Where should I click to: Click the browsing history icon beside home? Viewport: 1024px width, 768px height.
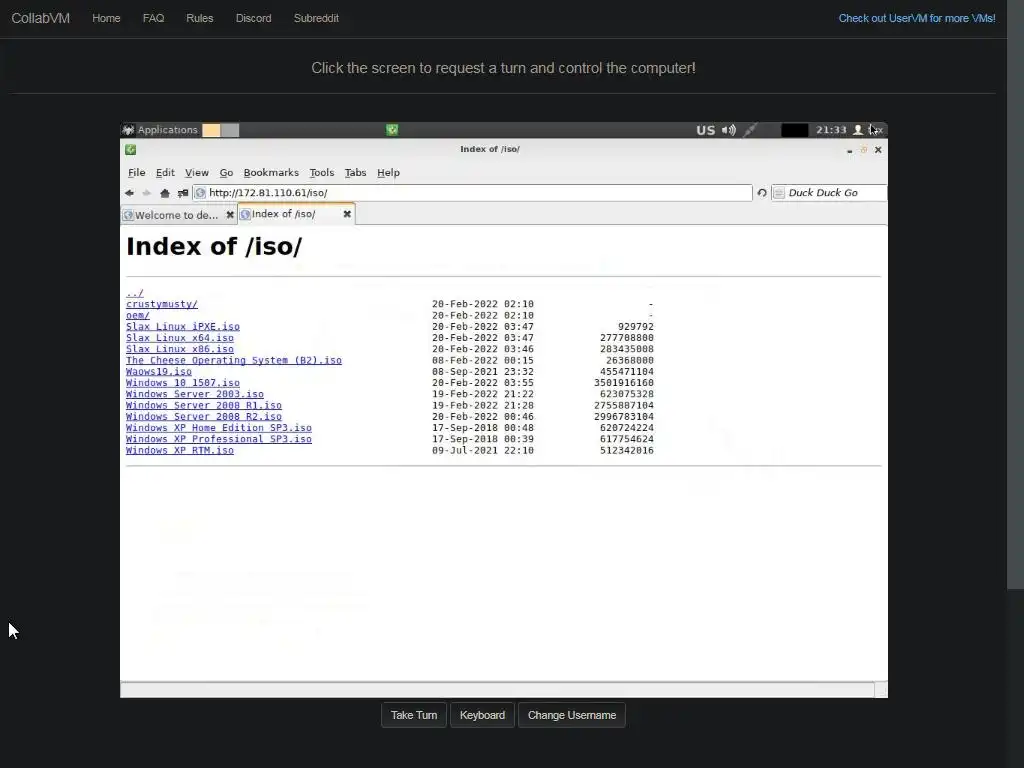[183, 193]
